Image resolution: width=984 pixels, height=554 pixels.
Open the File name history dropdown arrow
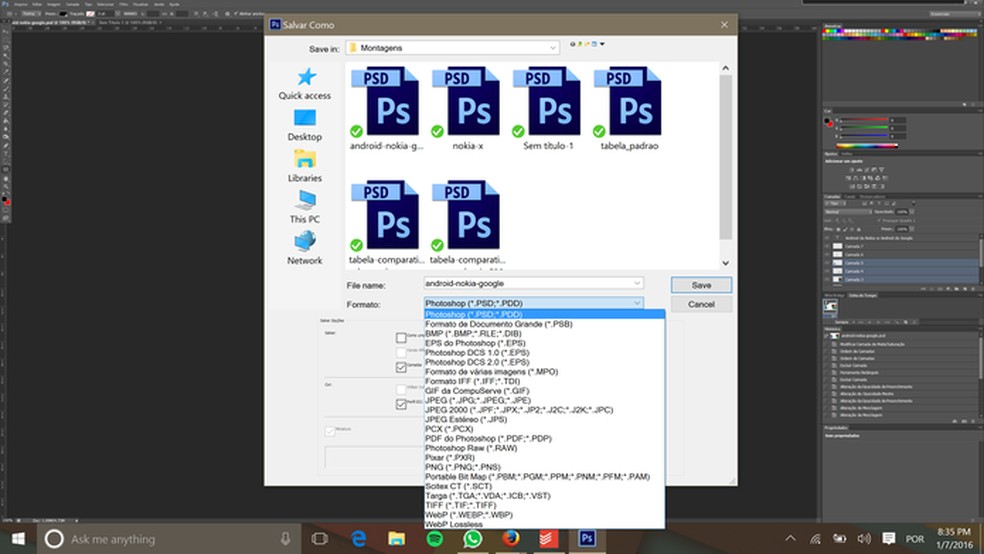(637, 284)
